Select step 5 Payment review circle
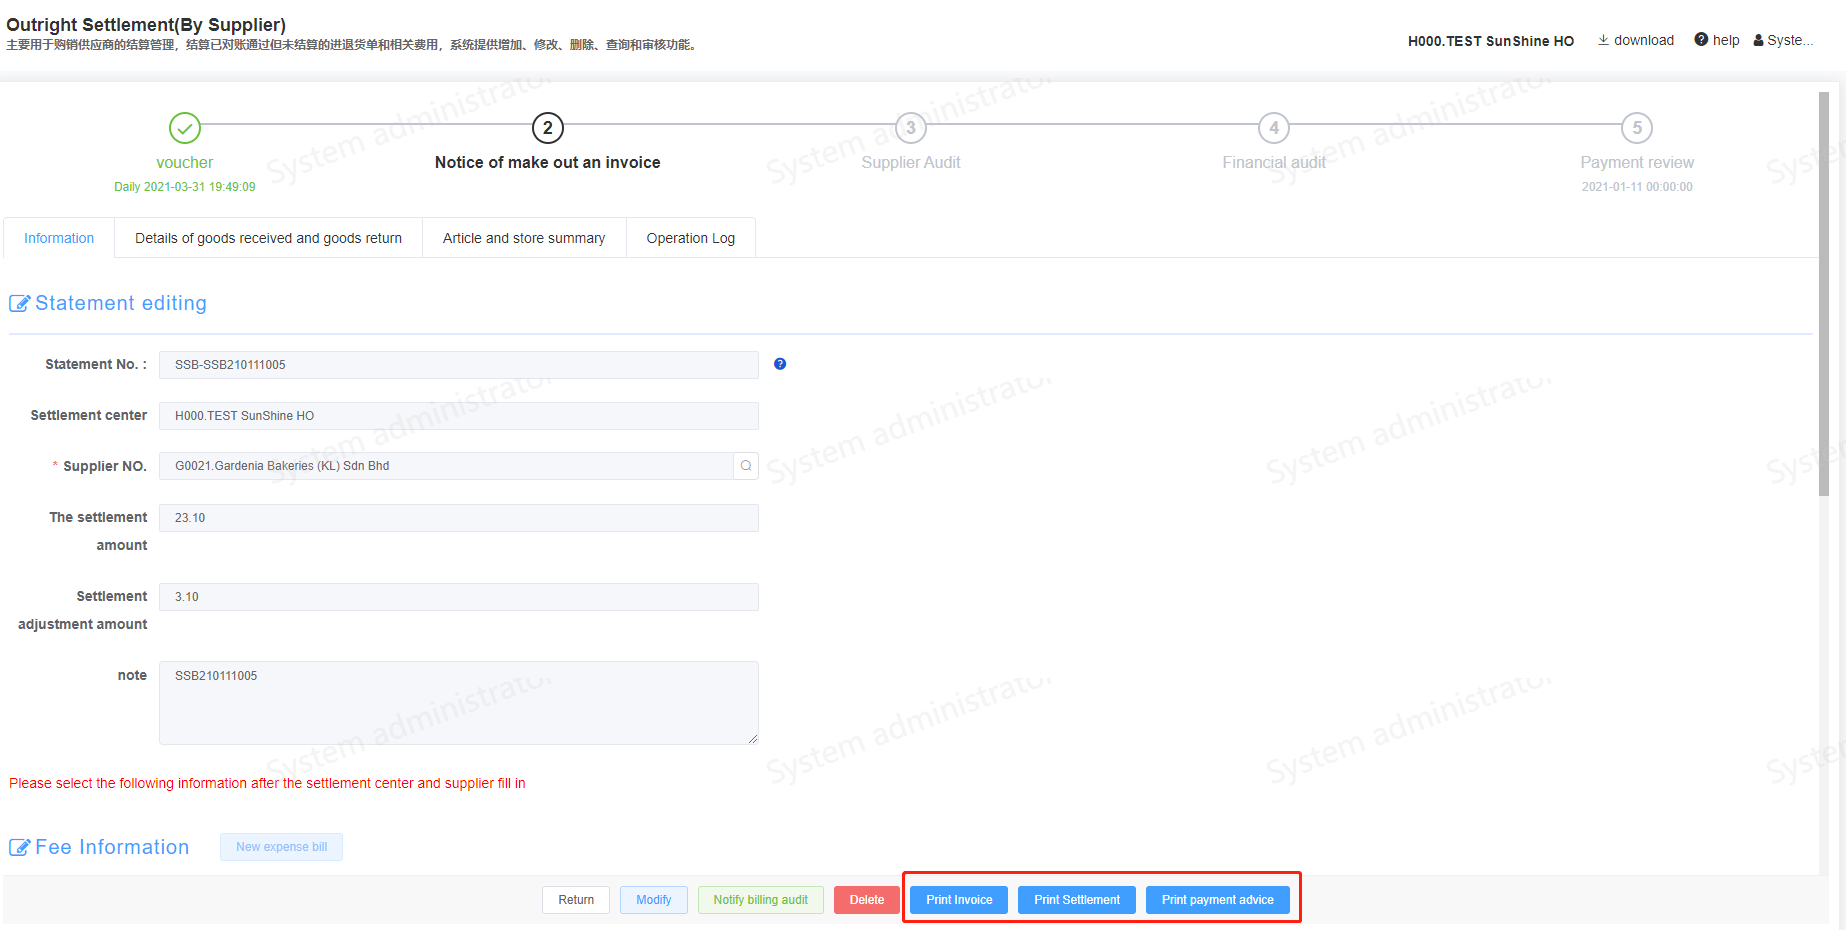The image size is (1846, 930). click(1637, 128)
